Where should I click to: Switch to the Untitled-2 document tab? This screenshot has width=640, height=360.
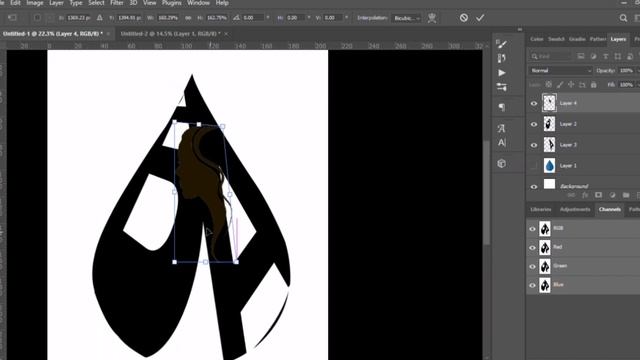click(x=170, y=33)
